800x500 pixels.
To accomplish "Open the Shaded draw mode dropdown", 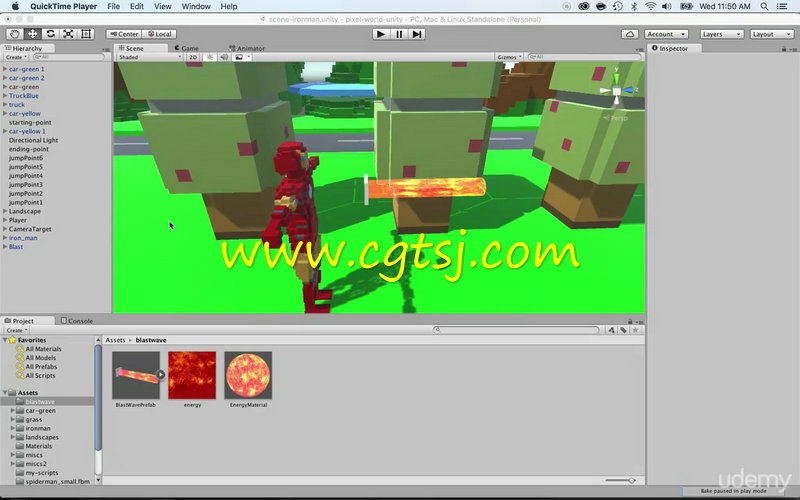I will click(x=150, y=57).
